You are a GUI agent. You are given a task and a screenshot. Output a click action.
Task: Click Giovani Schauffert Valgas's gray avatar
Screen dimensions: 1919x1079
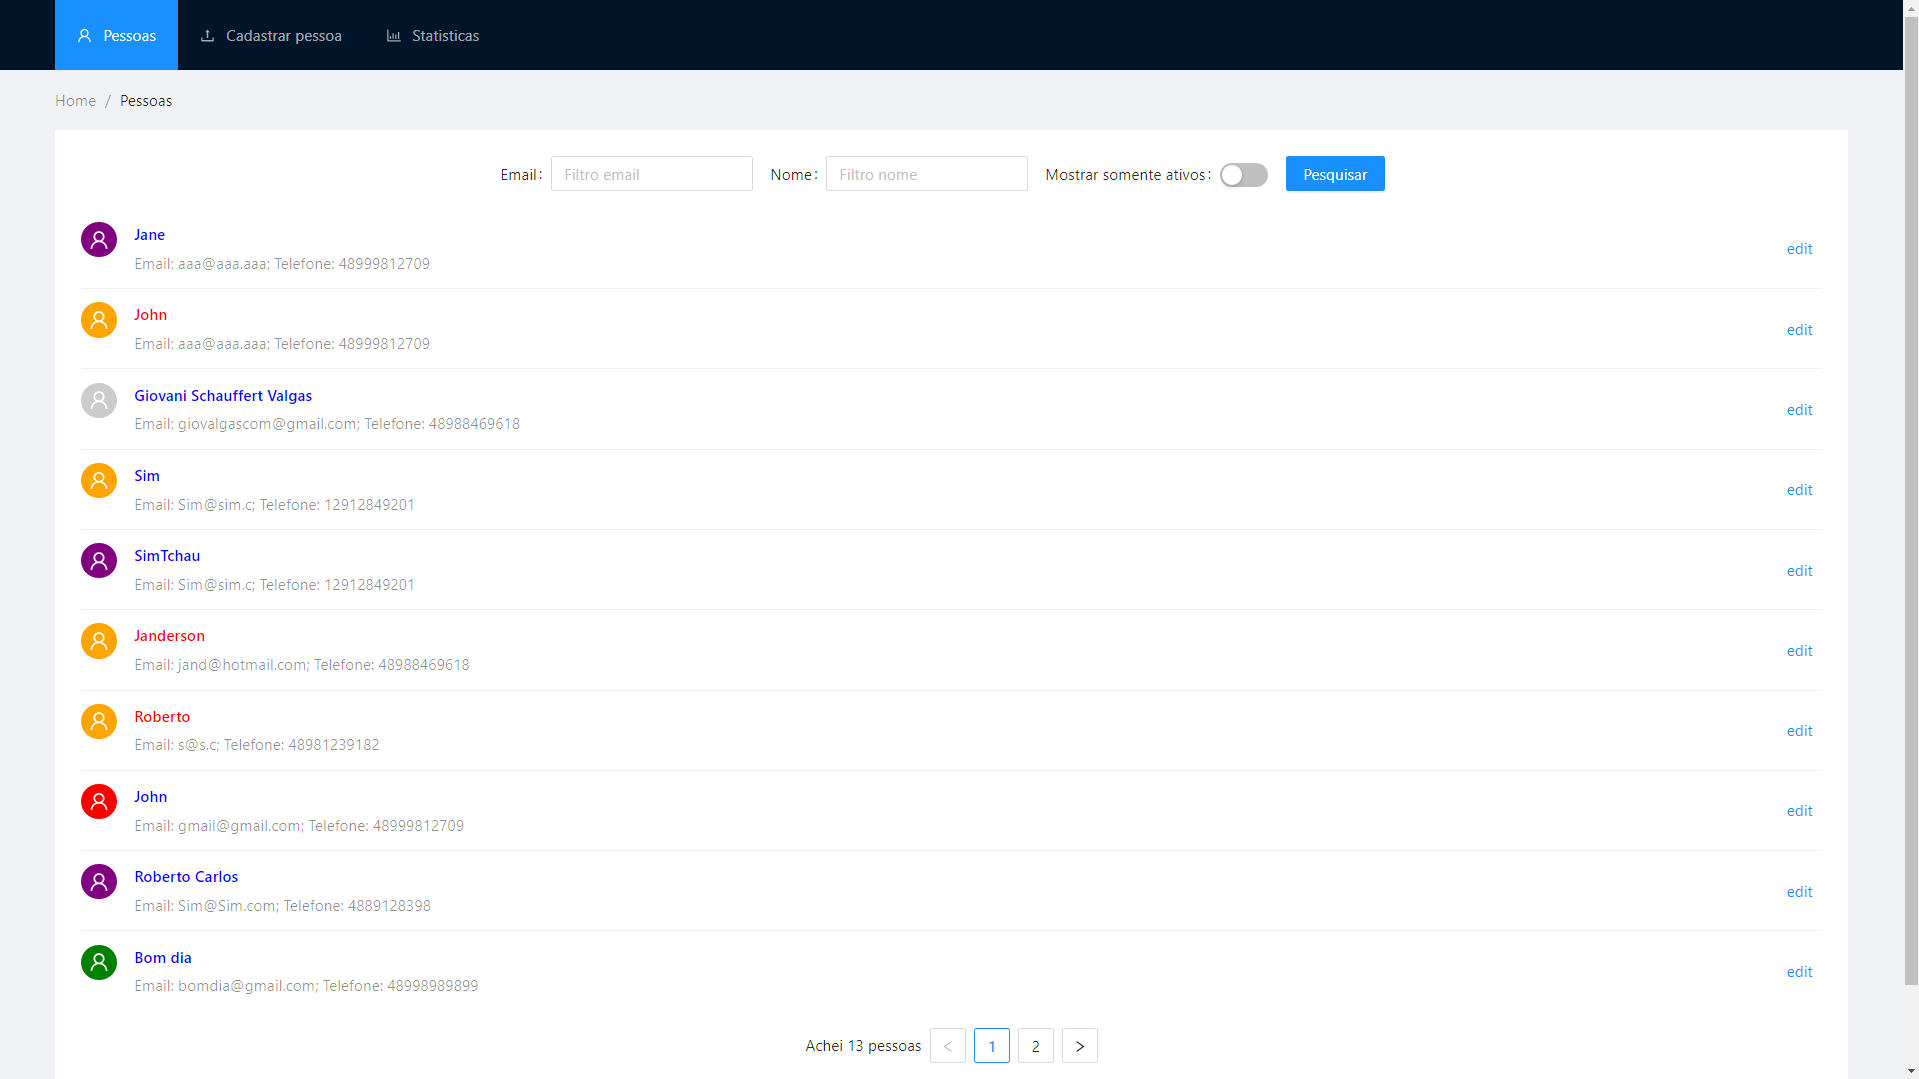point(98,400)
